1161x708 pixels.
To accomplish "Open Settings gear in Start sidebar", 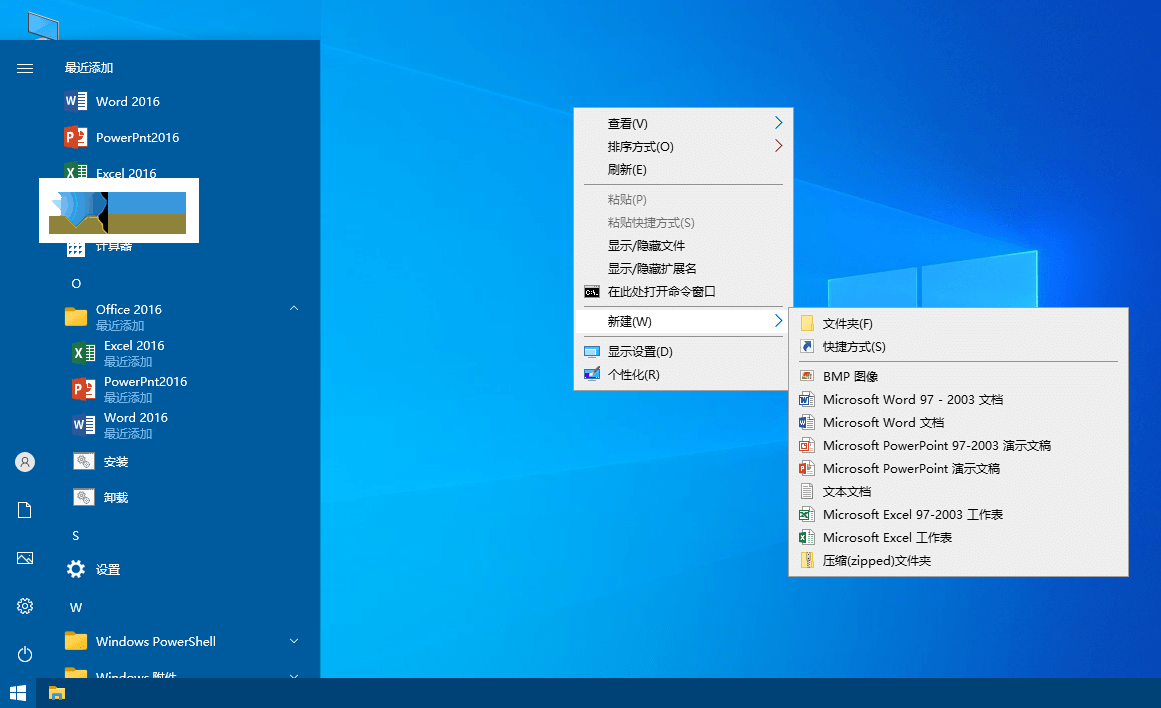I will coord(25,607).
